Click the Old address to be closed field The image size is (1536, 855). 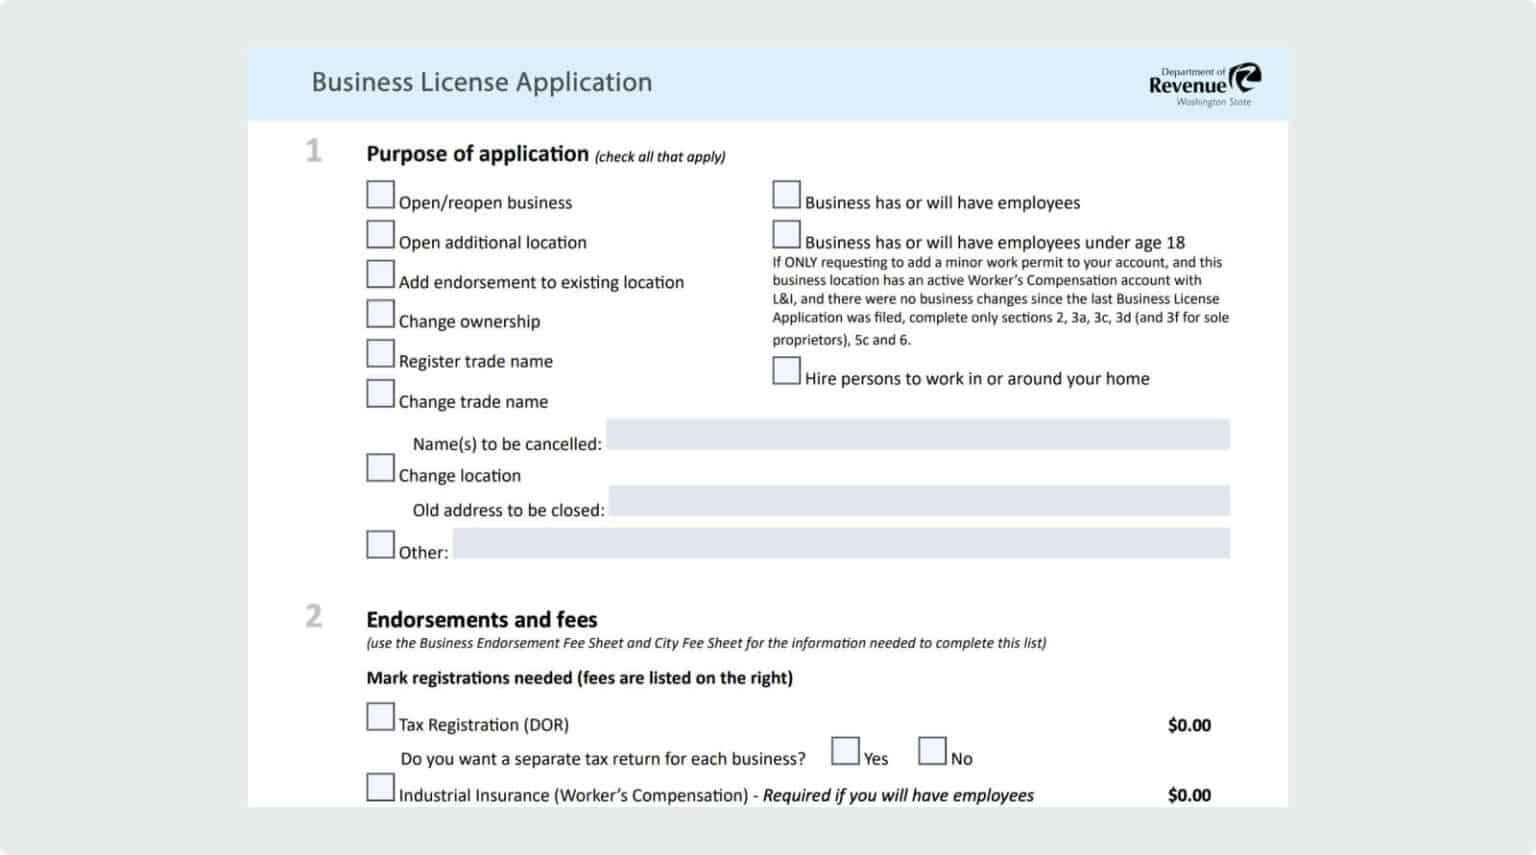pyautogui.click(x=918, y=501)
